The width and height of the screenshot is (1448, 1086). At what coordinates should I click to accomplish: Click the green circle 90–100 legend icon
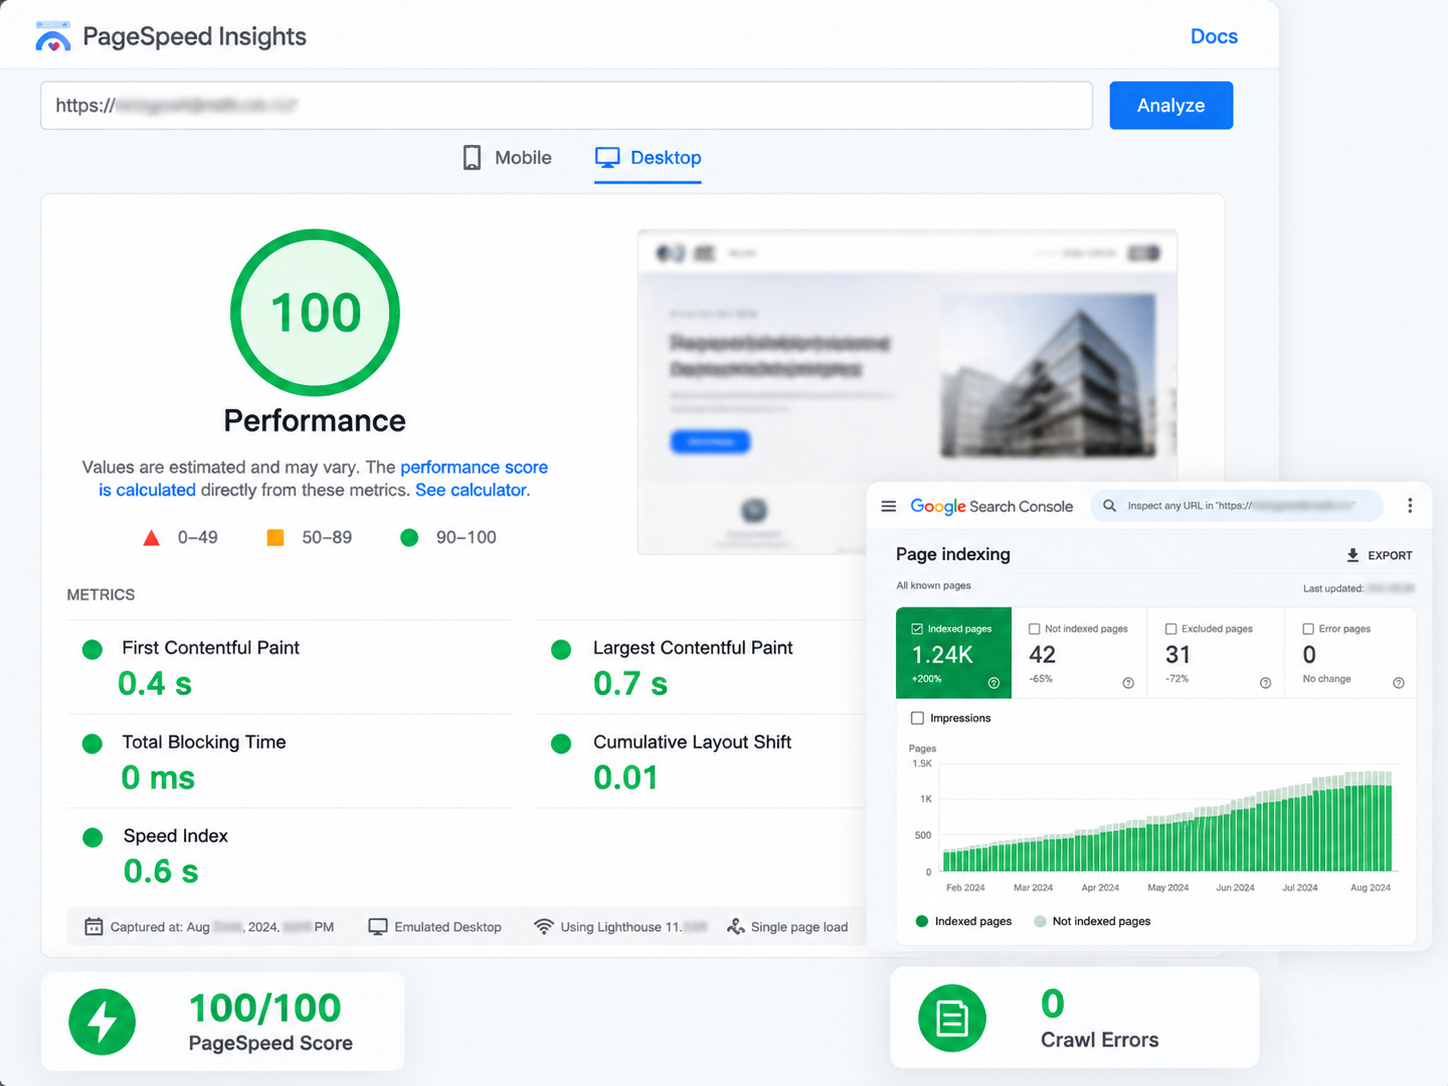tap(409, 538)
